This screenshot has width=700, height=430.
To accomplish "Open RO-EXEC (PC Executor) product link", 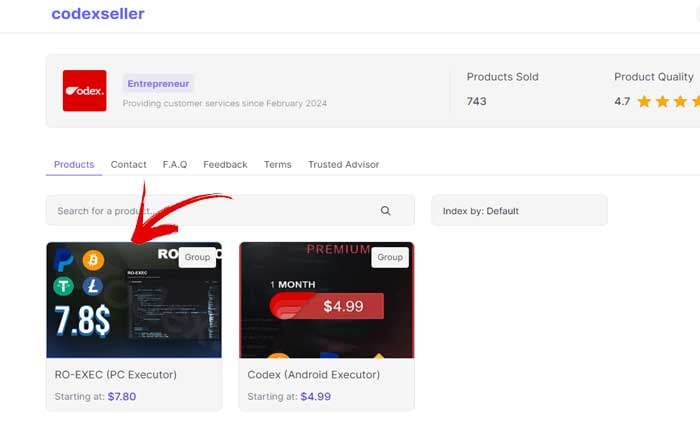I will pyautogui.click(x=115, y=375).
